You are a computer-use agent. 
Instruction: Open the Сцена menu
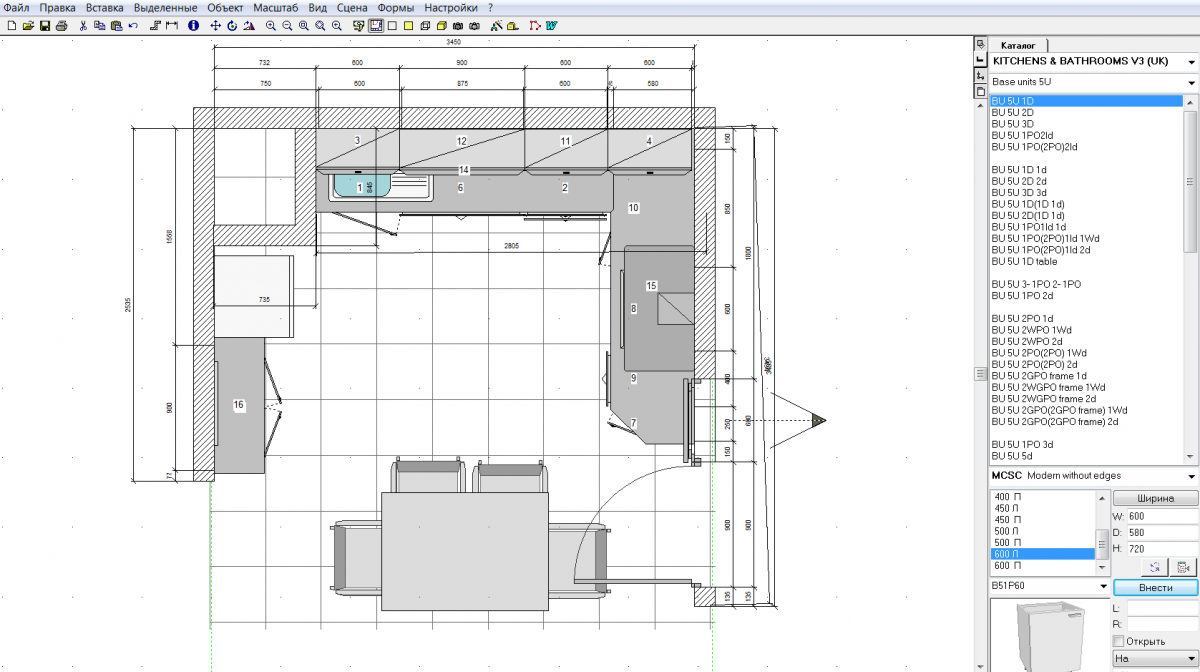[352, 7]
